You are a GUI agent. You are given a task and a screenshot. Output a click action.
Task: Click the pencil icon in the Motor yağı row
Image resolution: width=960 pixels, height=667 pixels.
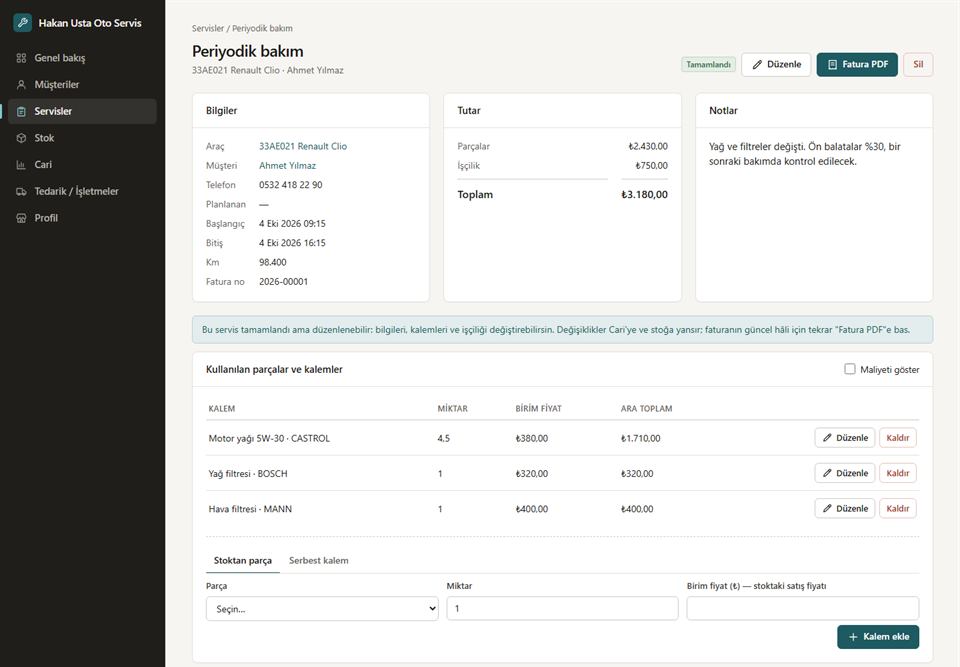tap(827, 438)
